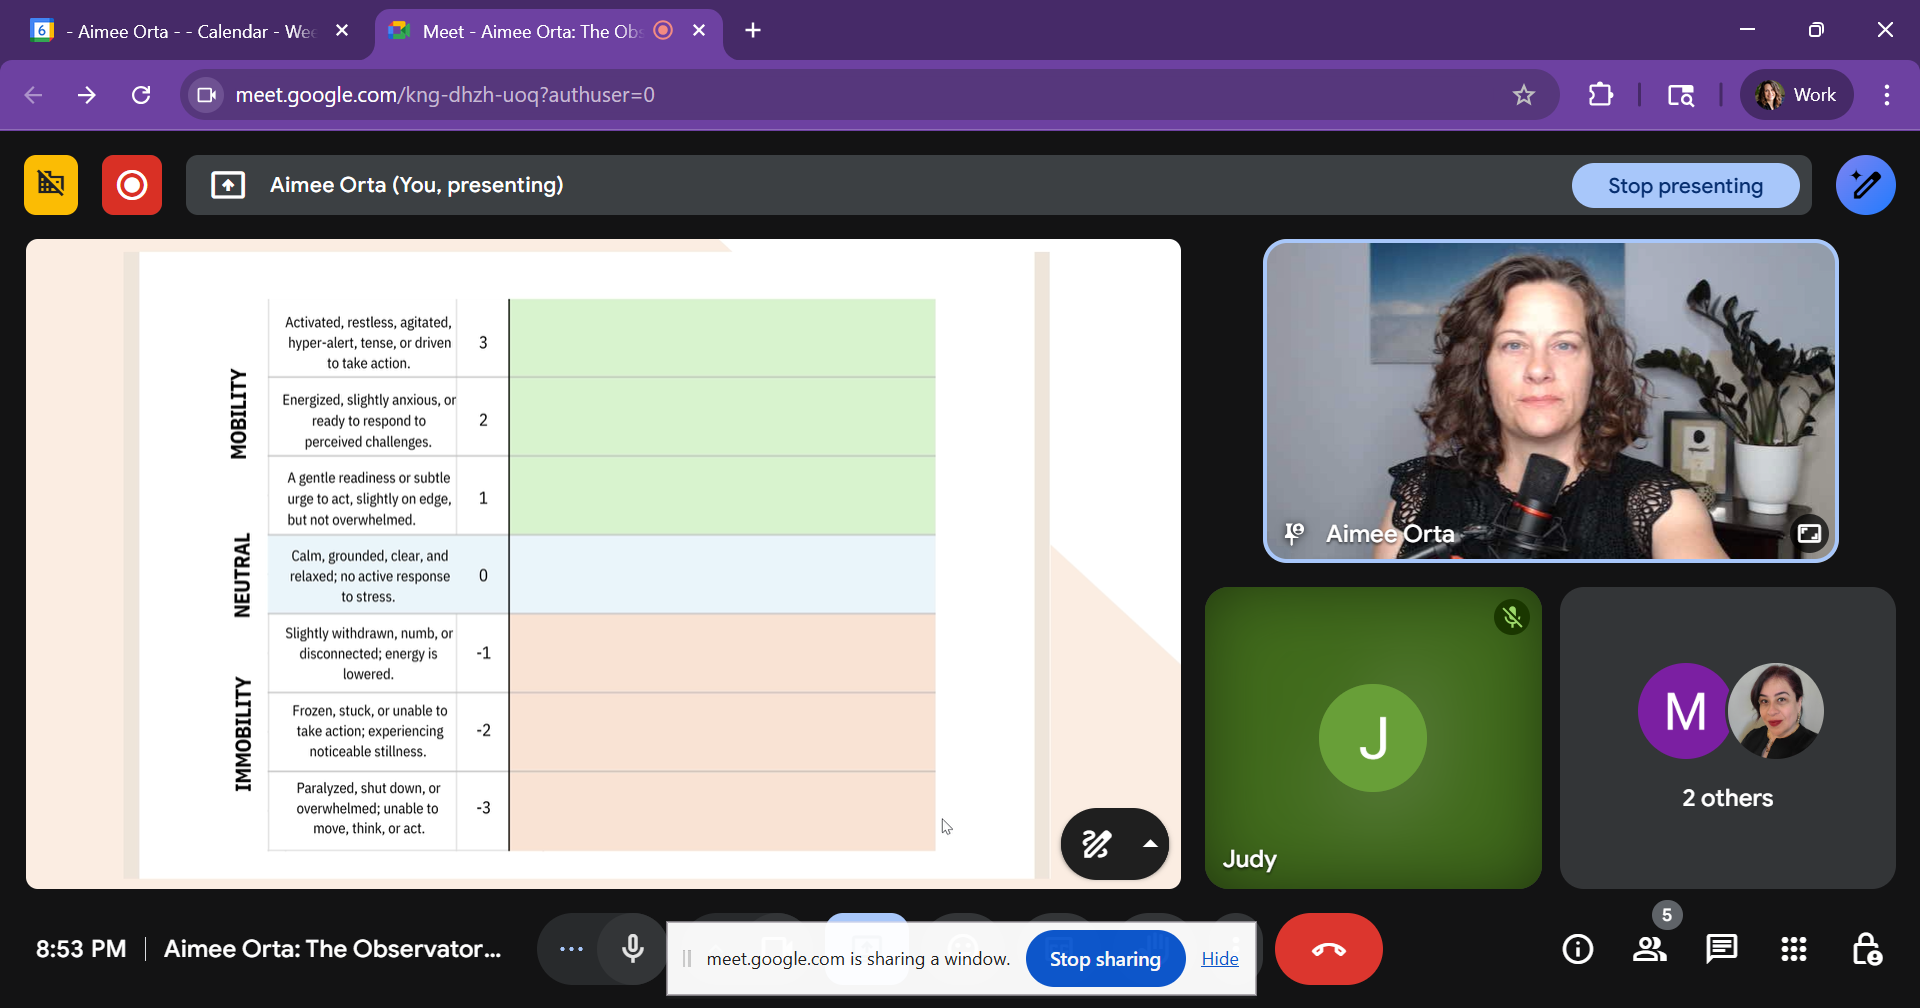Stop presenting the shared window
Viewport: 1920px width, 1008px height.
(x=1685, y=186)
